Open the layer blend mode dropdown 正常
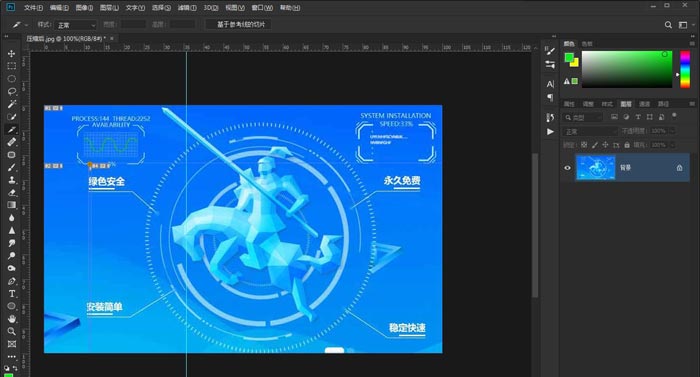This screenshot has width=700, height=377. 590,131
